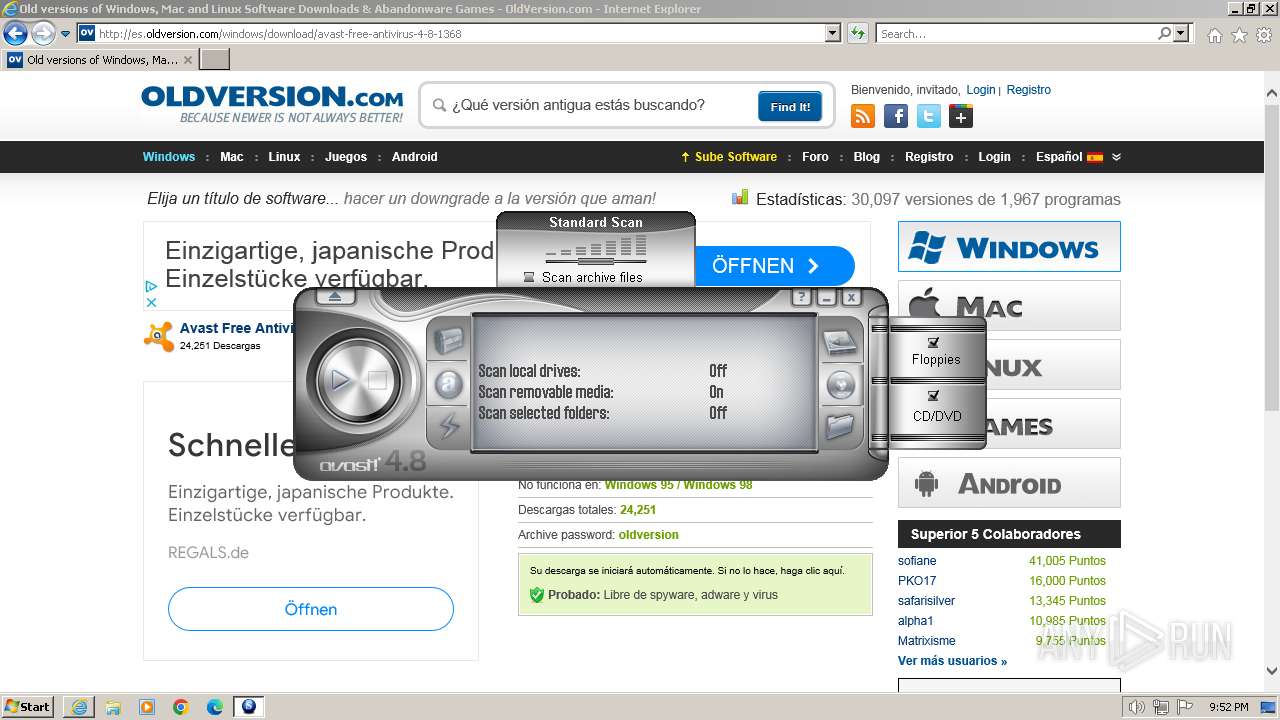Open the avast menu via eject button
The width and height of the screenshot is (1280, 720).
point(335,297)
